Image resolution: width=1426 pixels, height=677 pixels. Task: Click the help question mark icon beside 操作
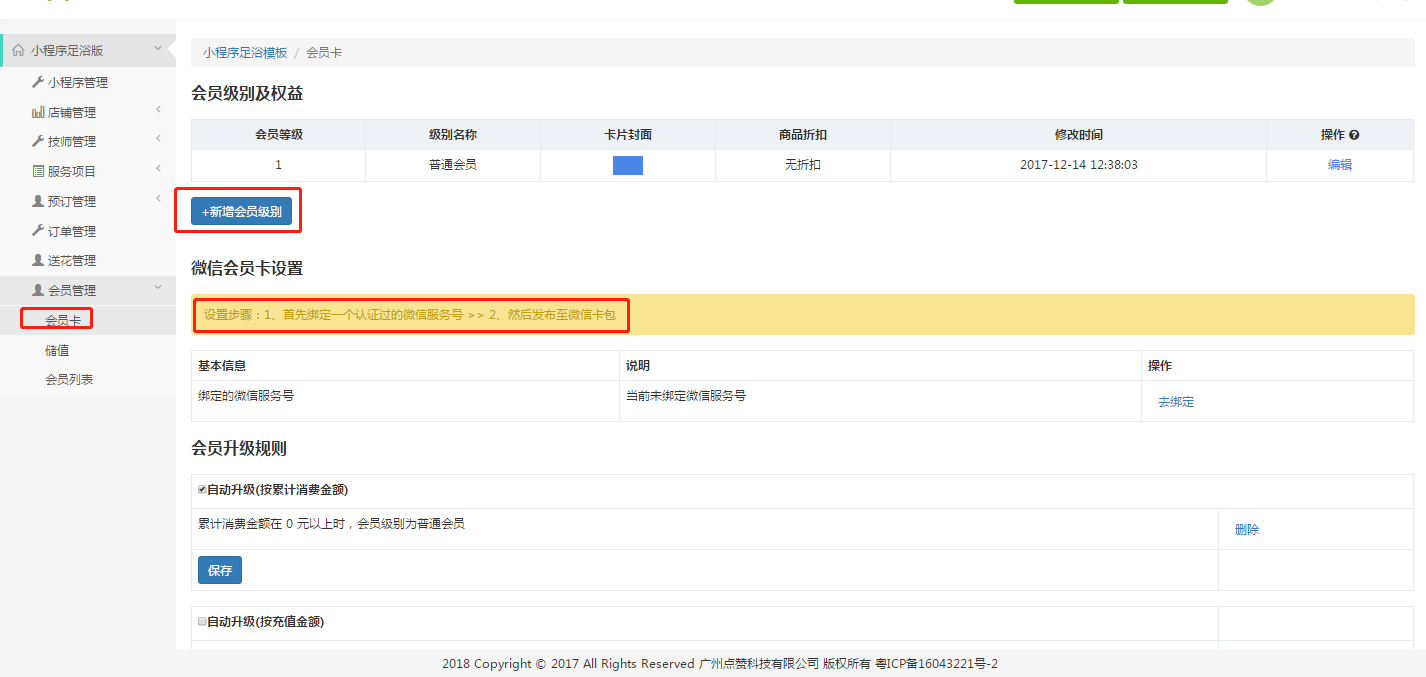point(1354,135)
